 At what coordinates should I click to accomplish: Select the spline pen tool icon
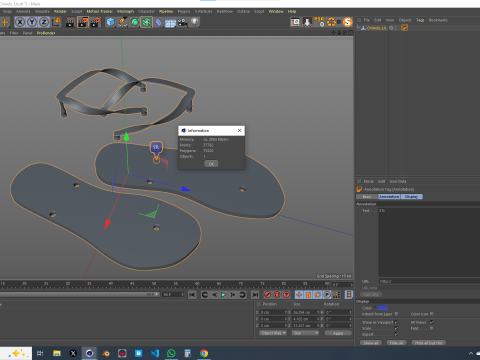tap(122, 22)
